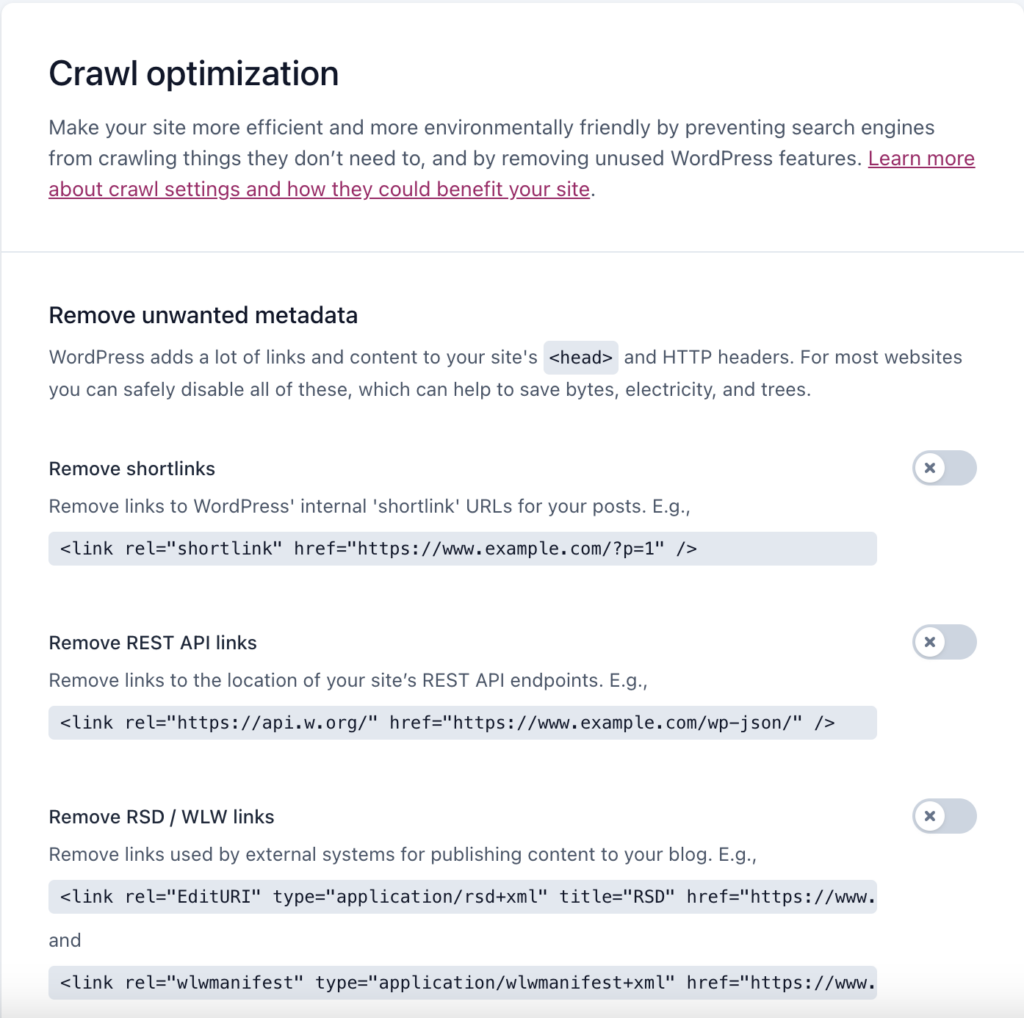
Task: Click the word "and" between code snippets
Action: [x=65, y=940]
